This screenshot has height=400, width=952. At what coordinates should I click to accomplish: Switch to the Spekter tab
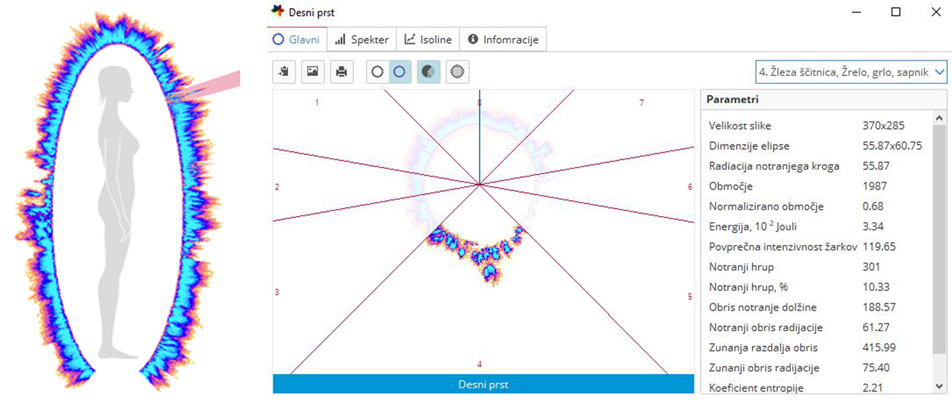(x=362, y=40)
